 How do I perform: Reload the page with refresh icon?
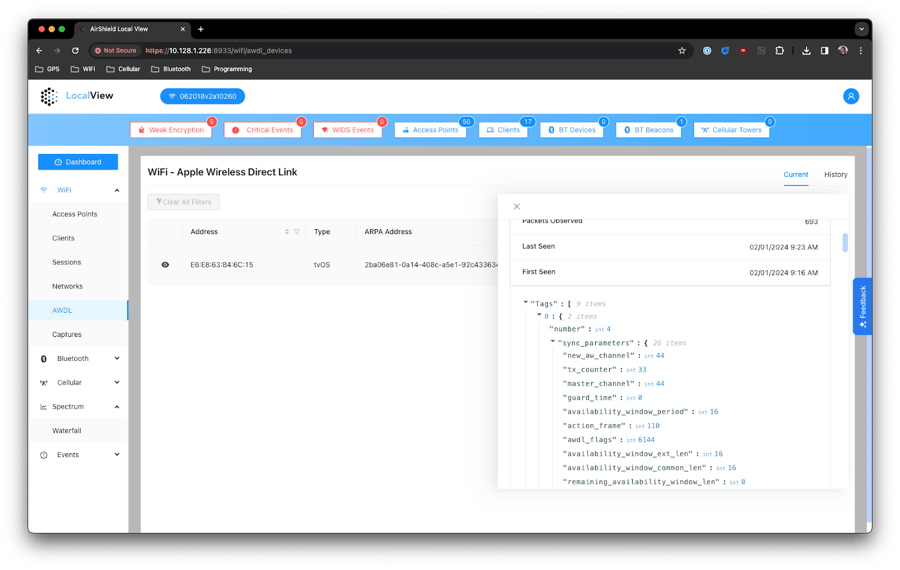click(75, 51)
